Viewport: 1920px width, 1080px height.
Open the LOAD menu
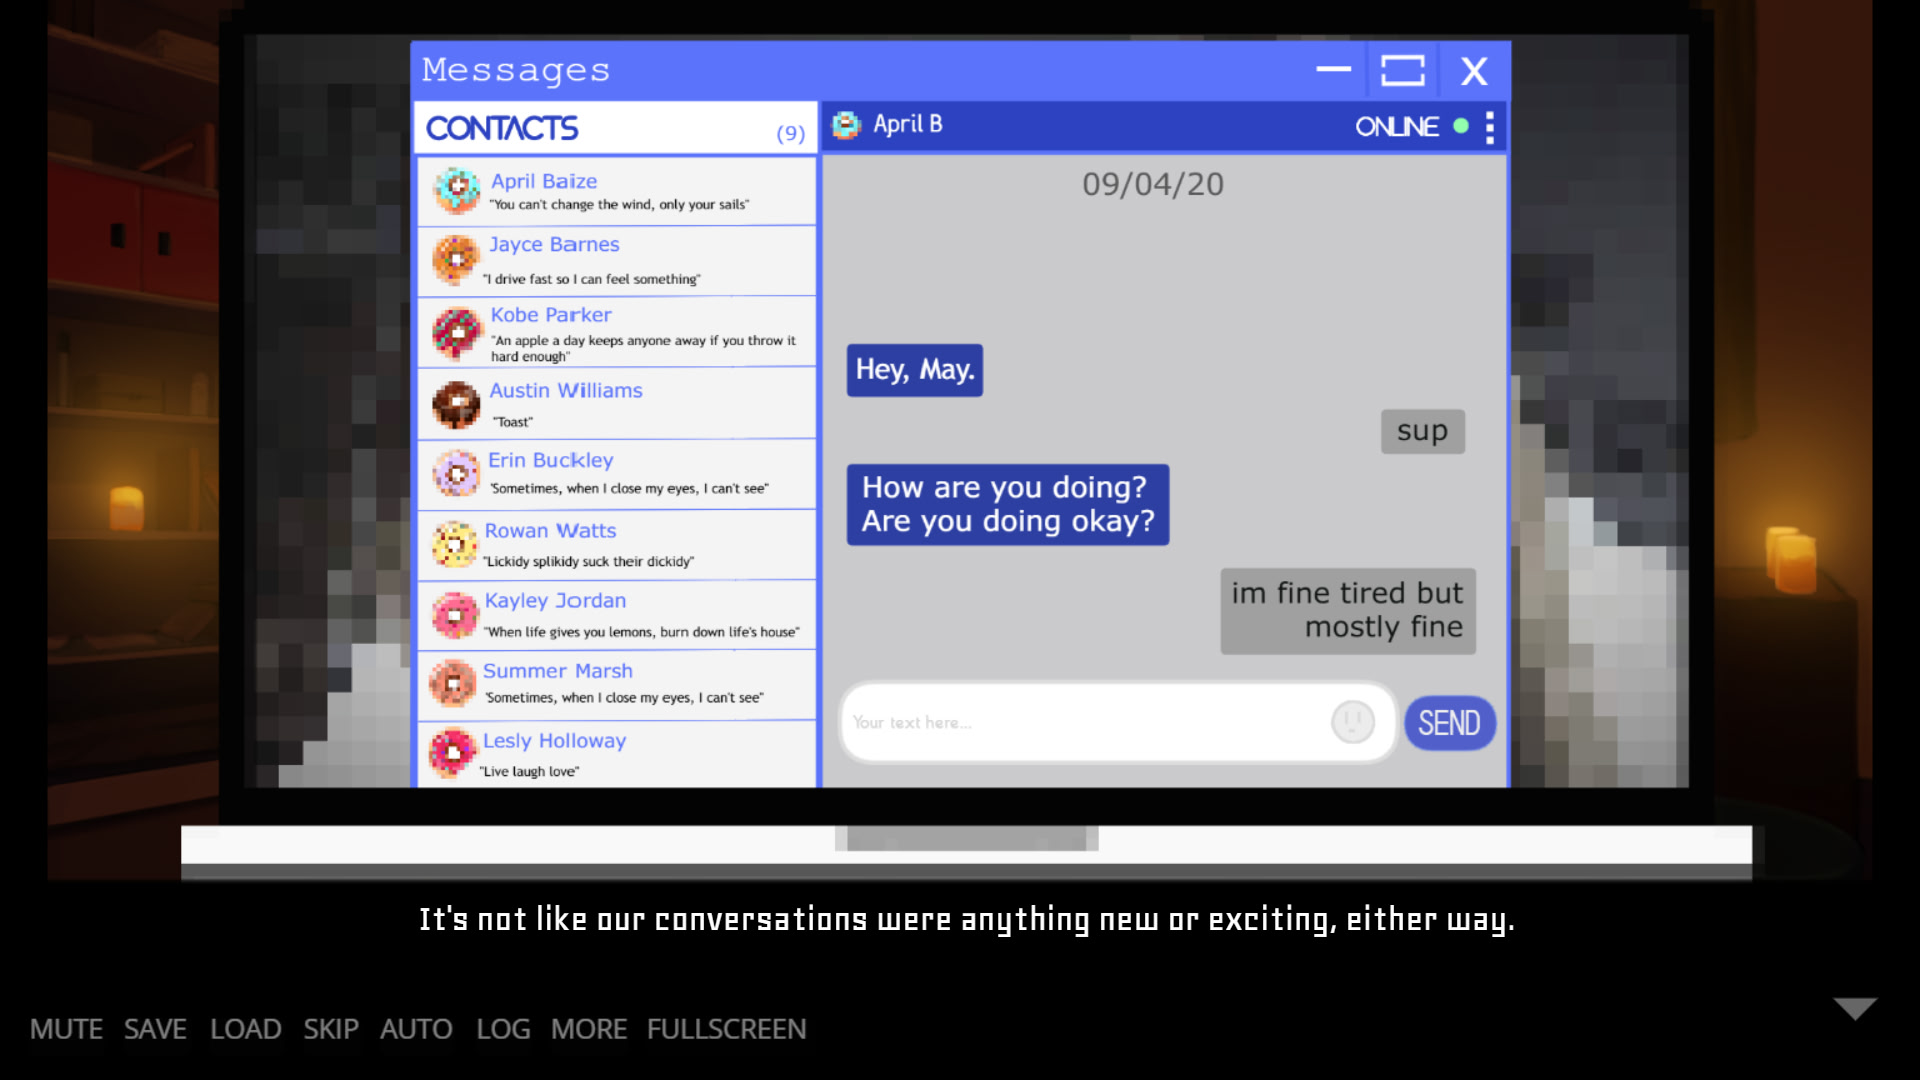click(245, 1029)
